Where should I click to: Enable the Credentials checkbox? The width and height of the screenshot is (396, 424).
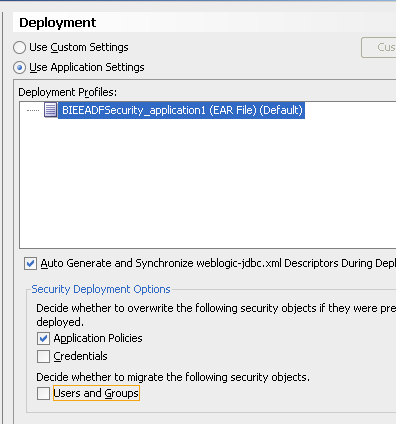[43, 356]
